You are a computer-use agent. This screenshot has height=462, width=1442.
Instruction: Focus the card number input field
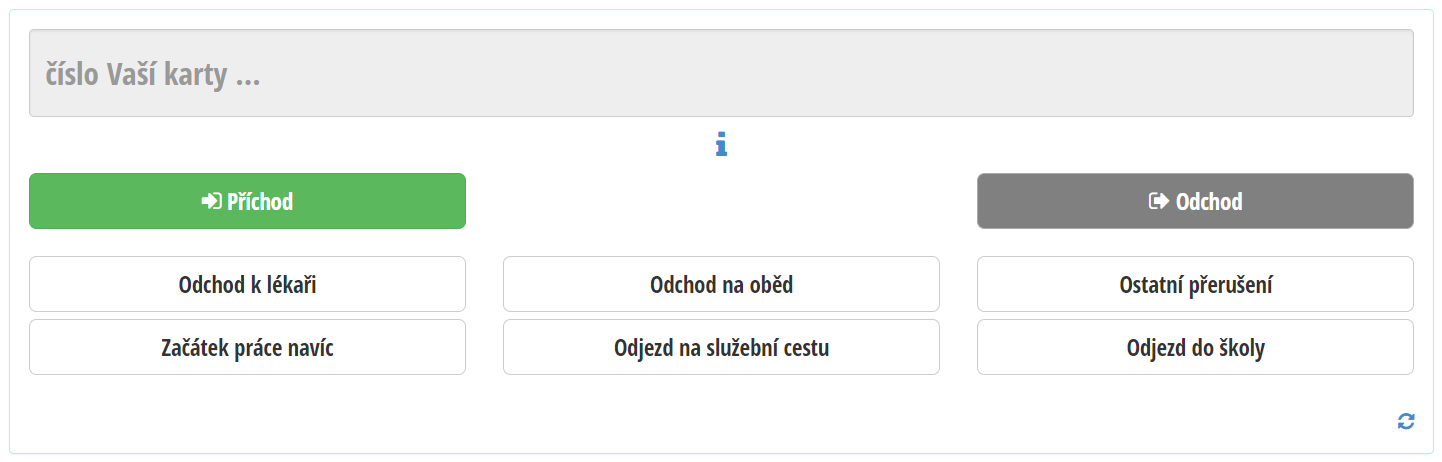coord(721,74)
